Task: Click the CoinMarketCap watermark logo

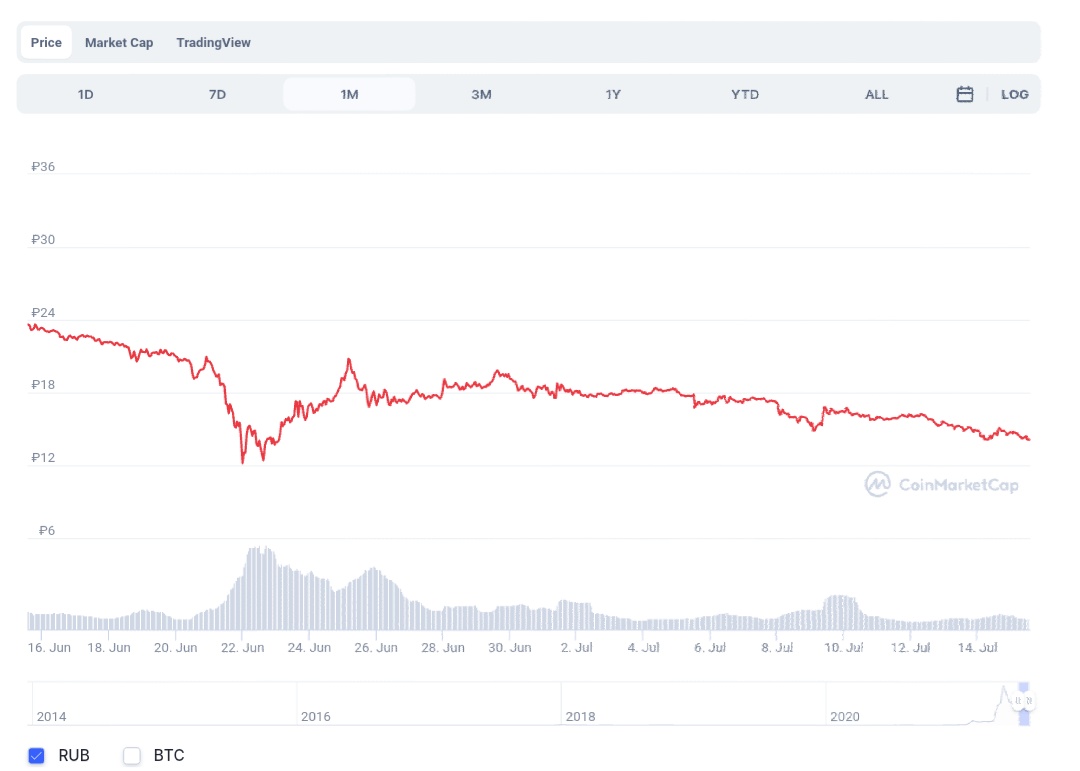Action: point(941,484)
